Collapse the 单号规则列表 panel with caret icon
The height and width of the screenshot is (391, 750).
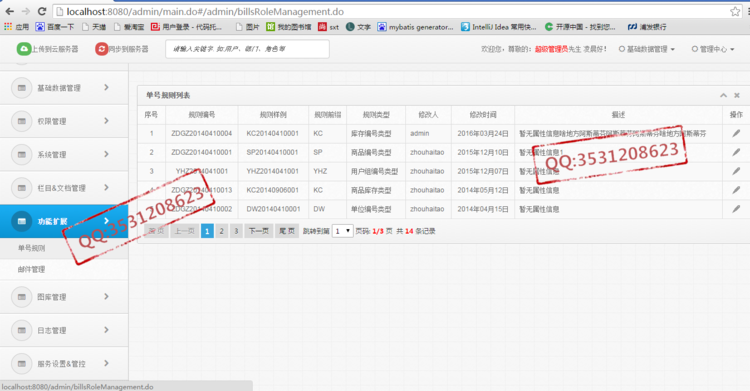(x=724, y=95)
